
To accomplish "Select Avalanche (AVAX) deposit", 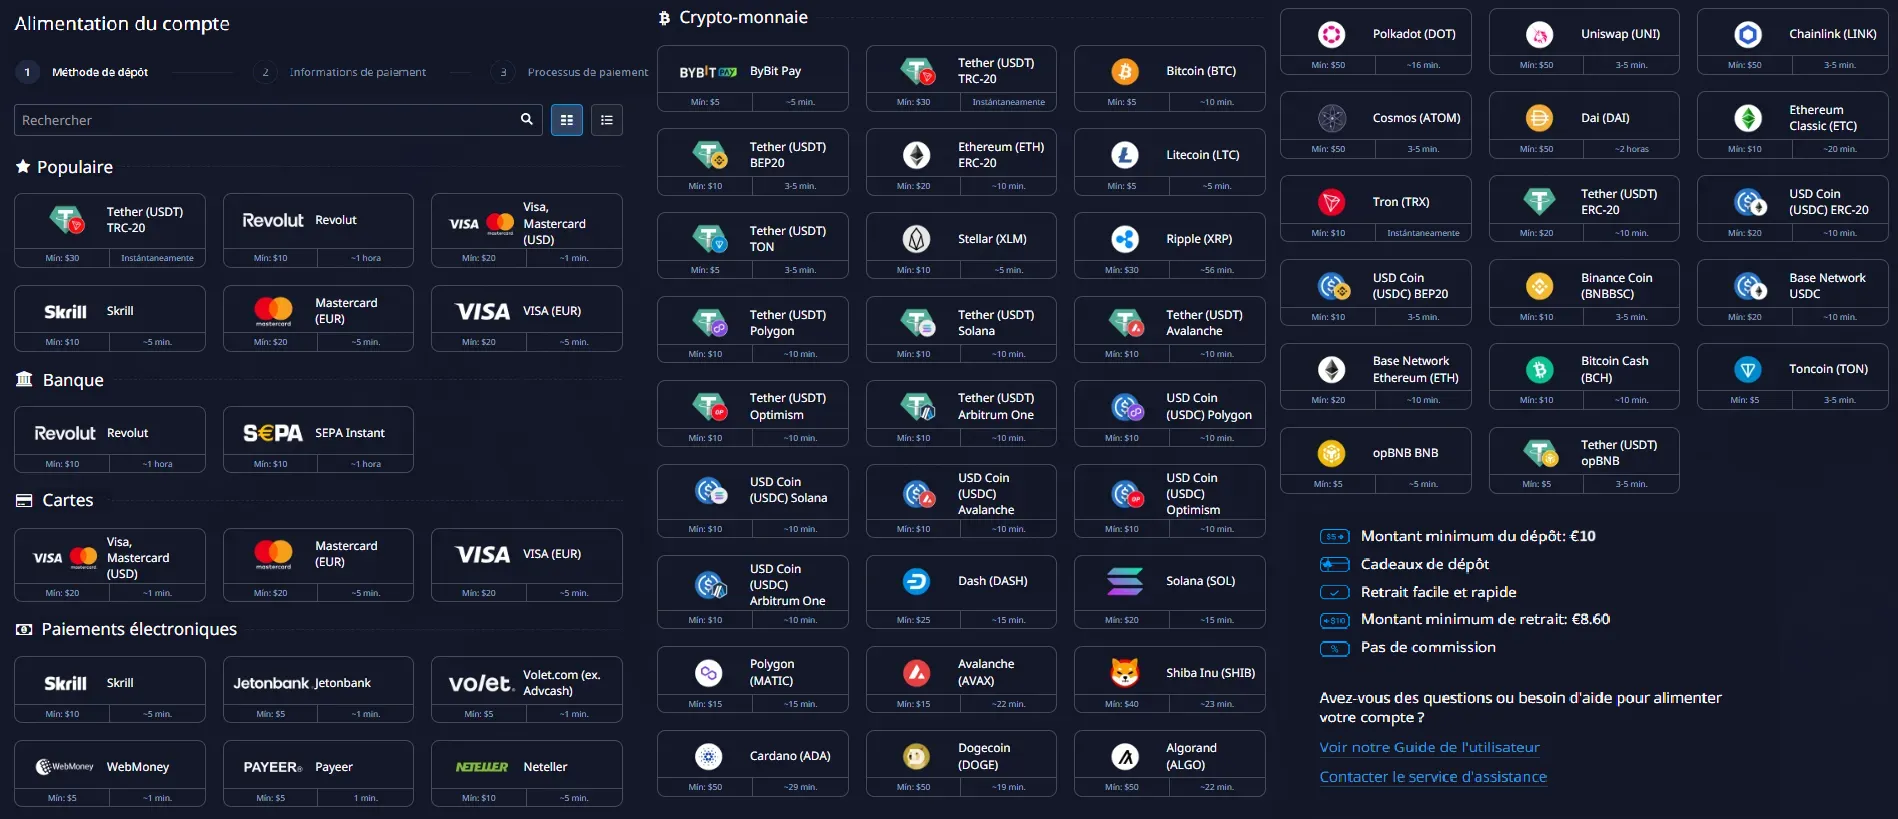I will click(x=961, y=680).
